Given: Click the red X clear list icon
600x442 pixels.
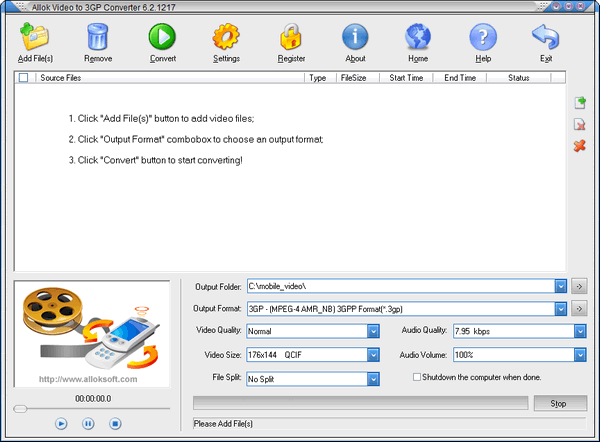Looking at the screenshot, I should [580, 146].
